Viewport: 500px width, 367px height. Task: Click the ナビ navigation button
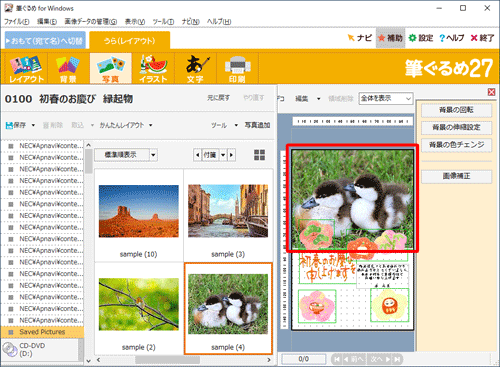359,38
